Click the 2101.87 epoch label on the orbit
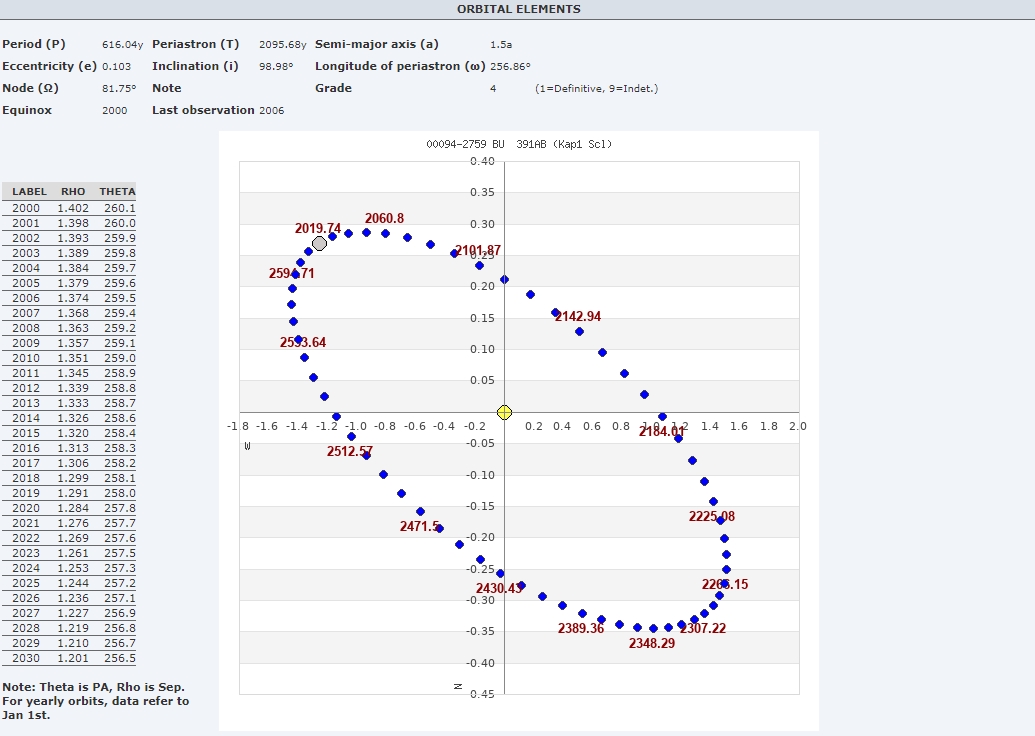1035x736 pixels. (x=478, y=250)
